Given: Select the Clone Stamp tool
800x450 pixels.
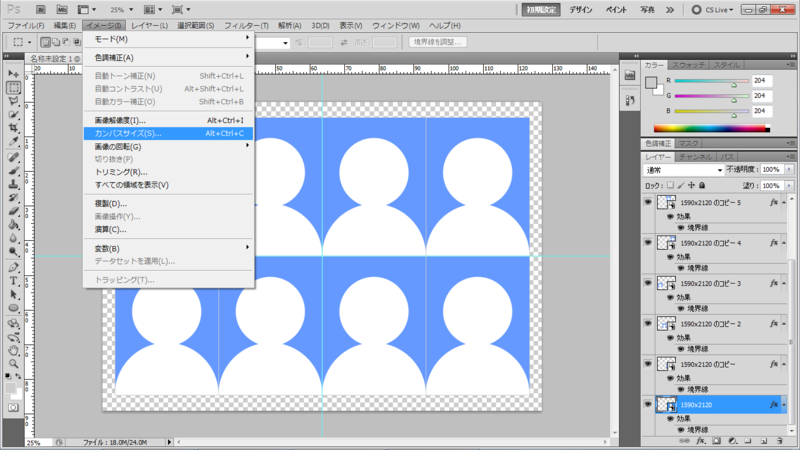Looking at the screenshot, I should [x=13, y=184].
